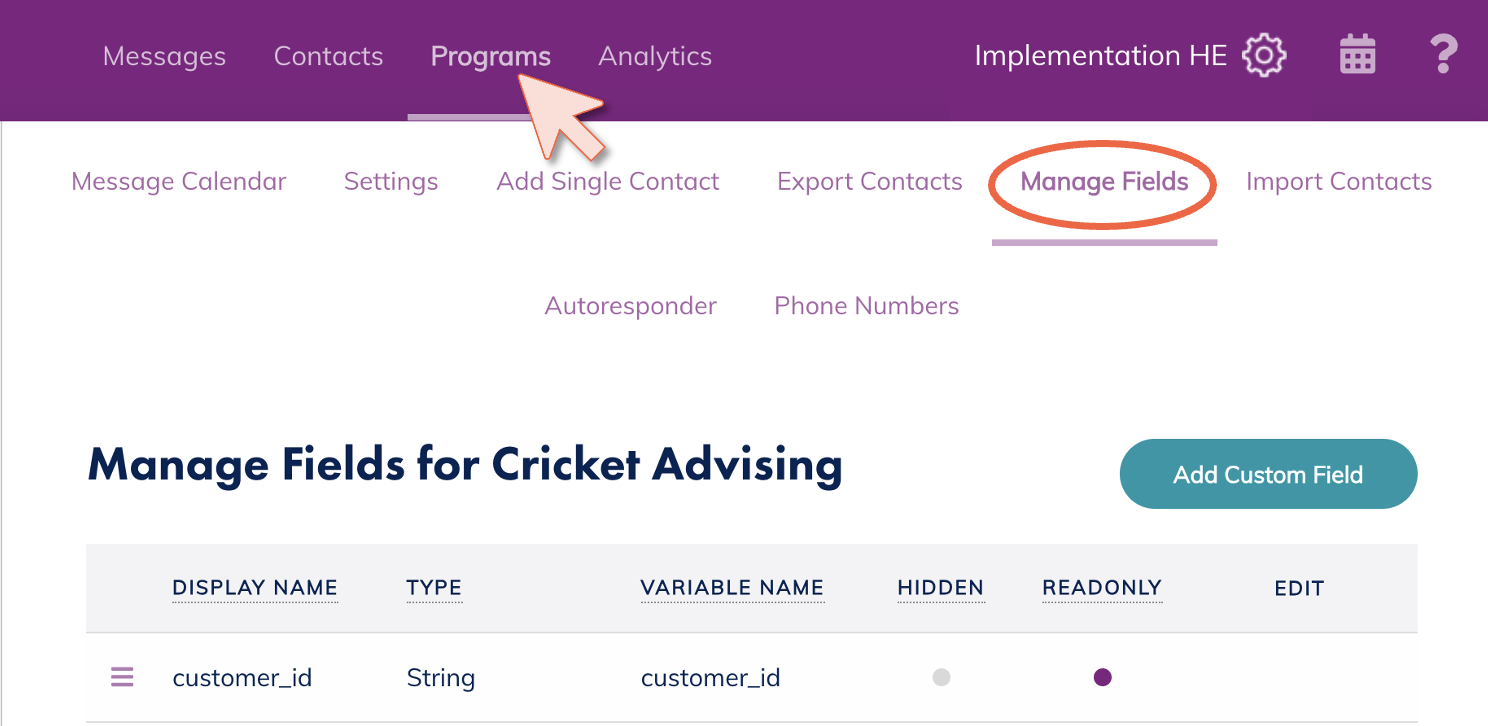This screenshot has width=1488, height=726.
Task: Select the Programs menu item
Action: (490, 56)
